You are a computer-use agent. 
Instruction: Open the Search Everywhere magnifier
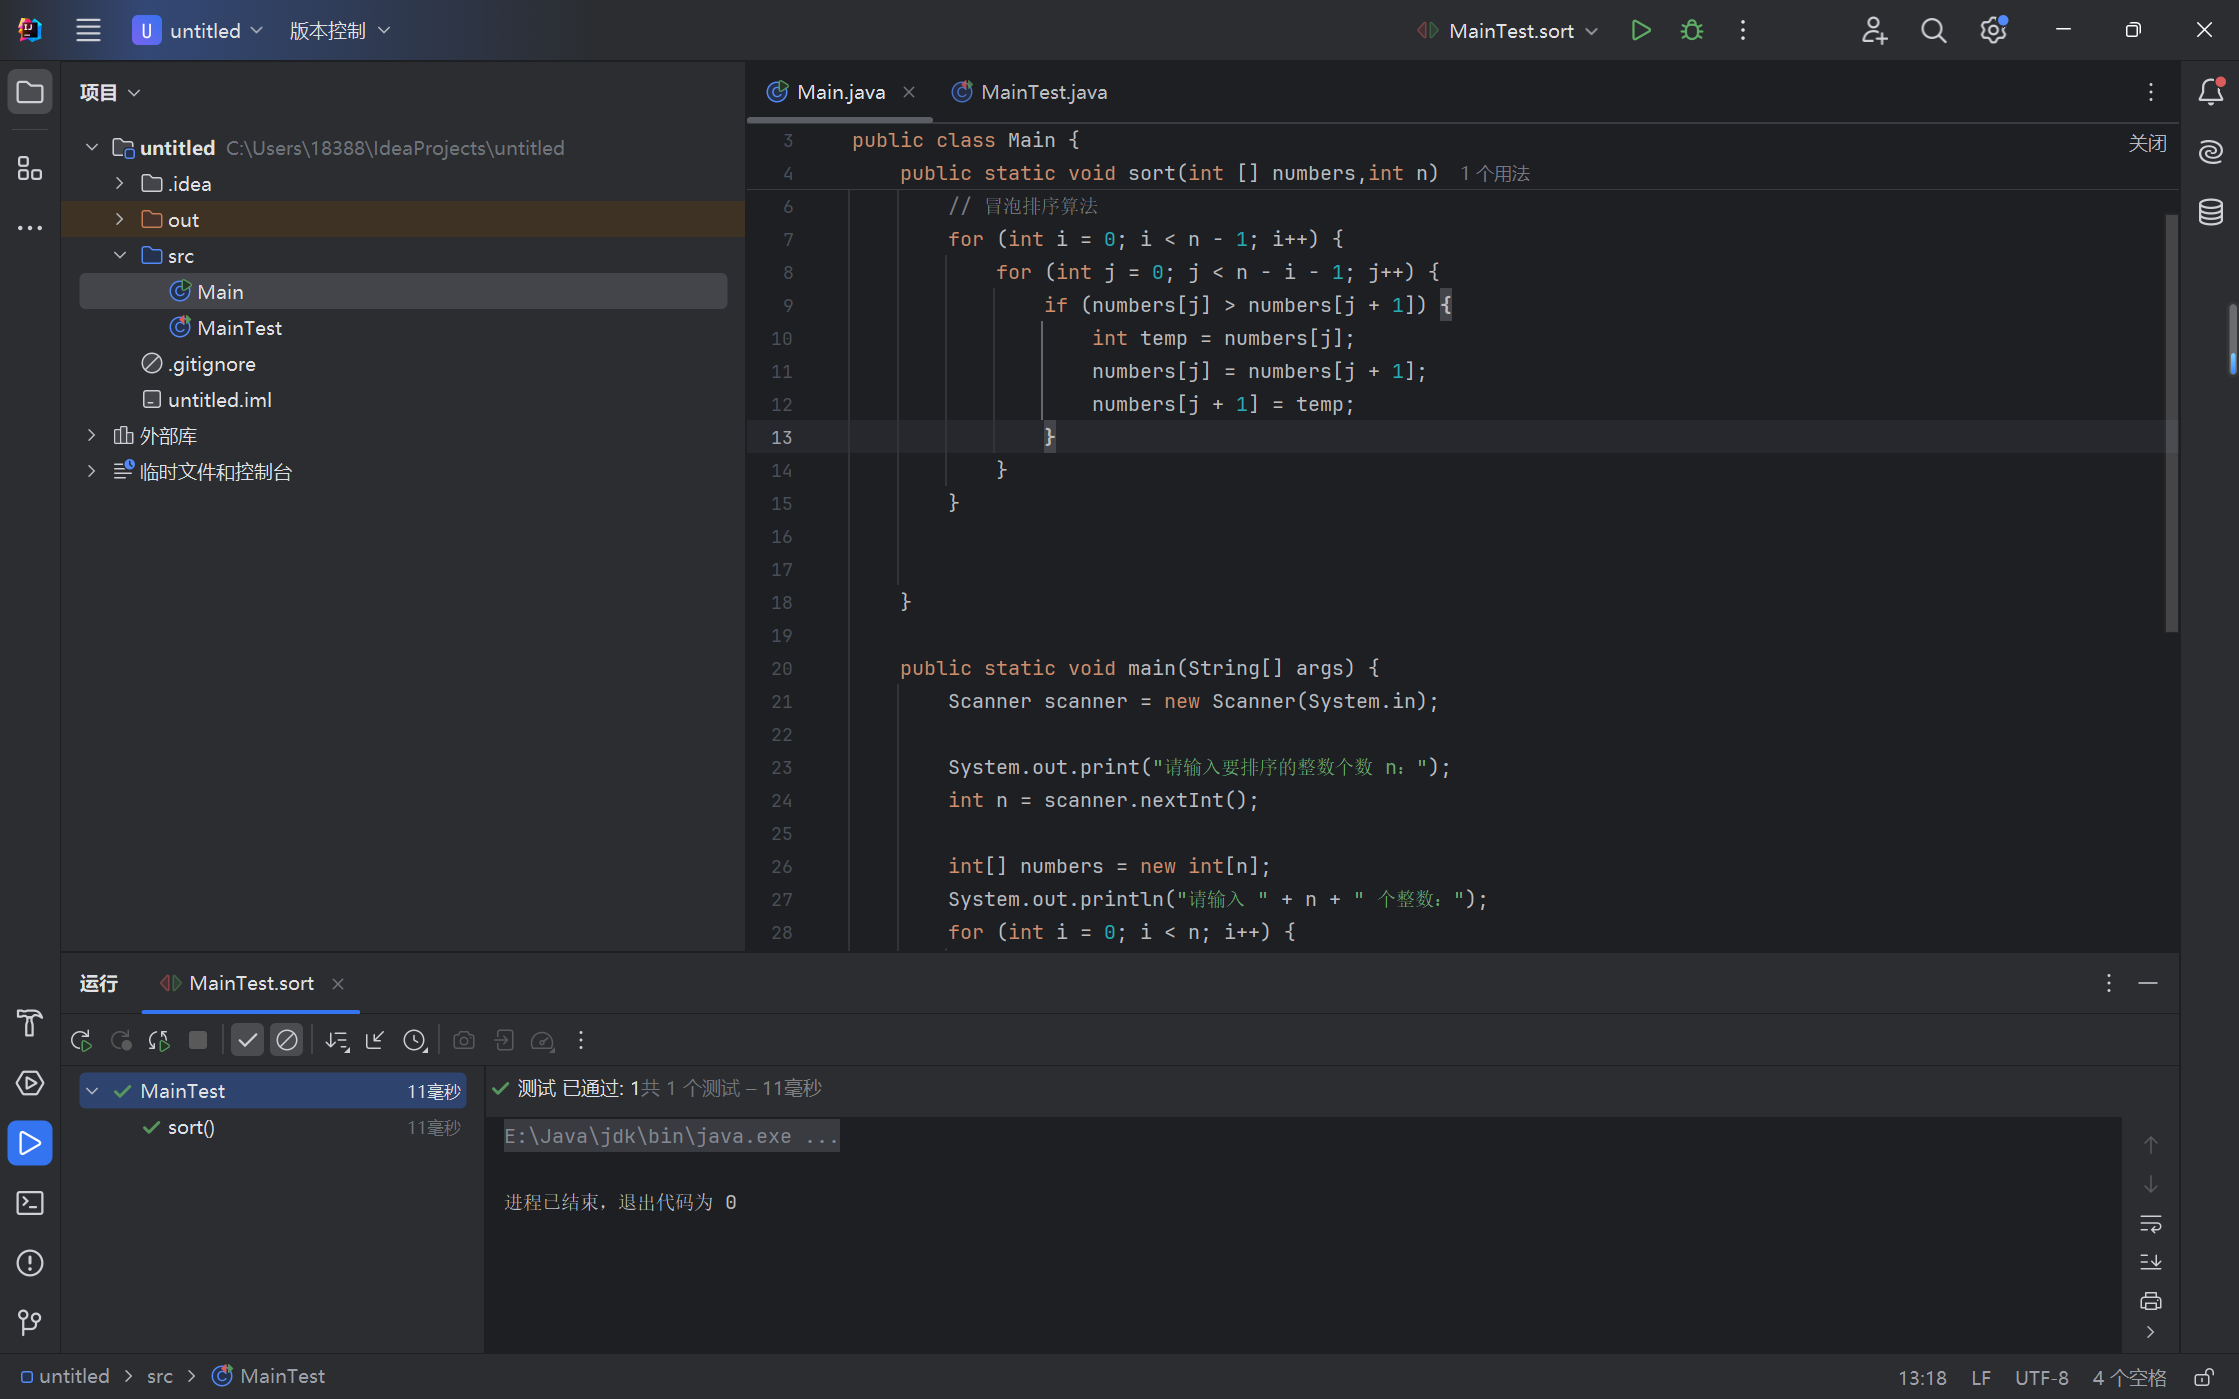(x=1933, y=30)
